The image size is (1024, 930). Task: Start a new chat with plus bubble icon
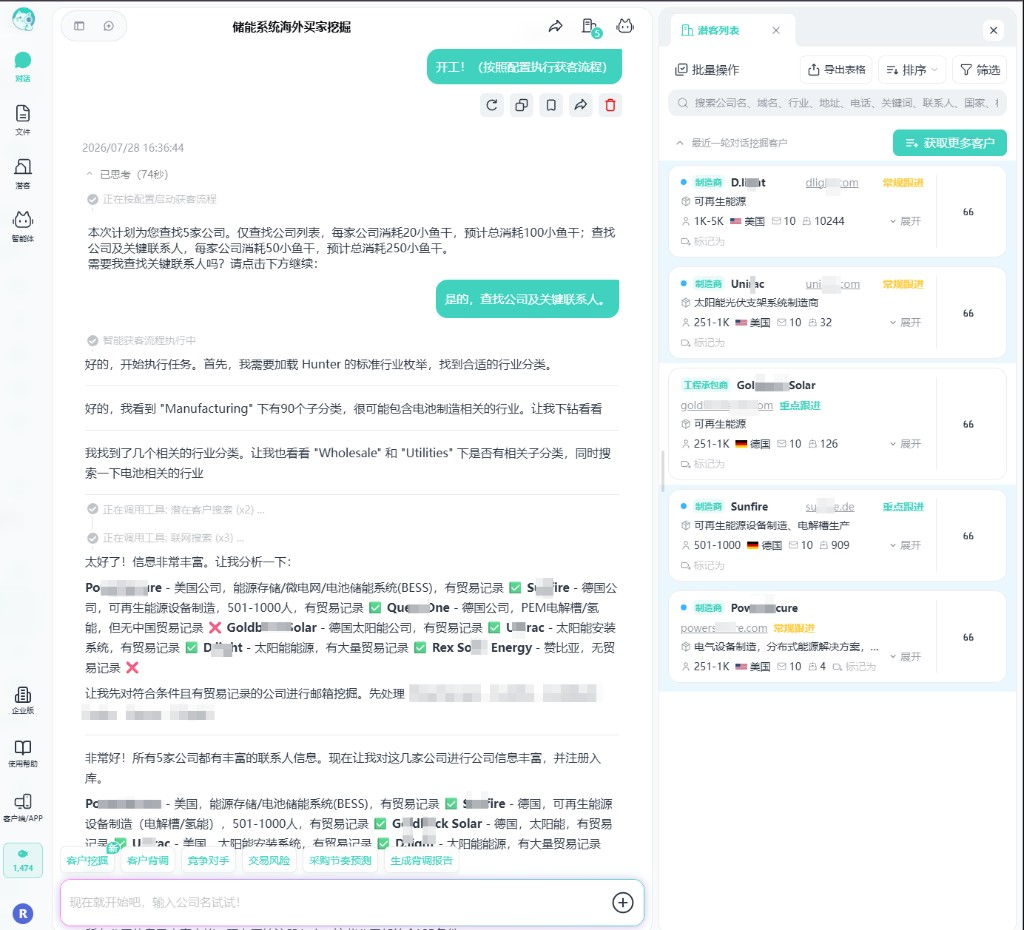pos(108,26)
